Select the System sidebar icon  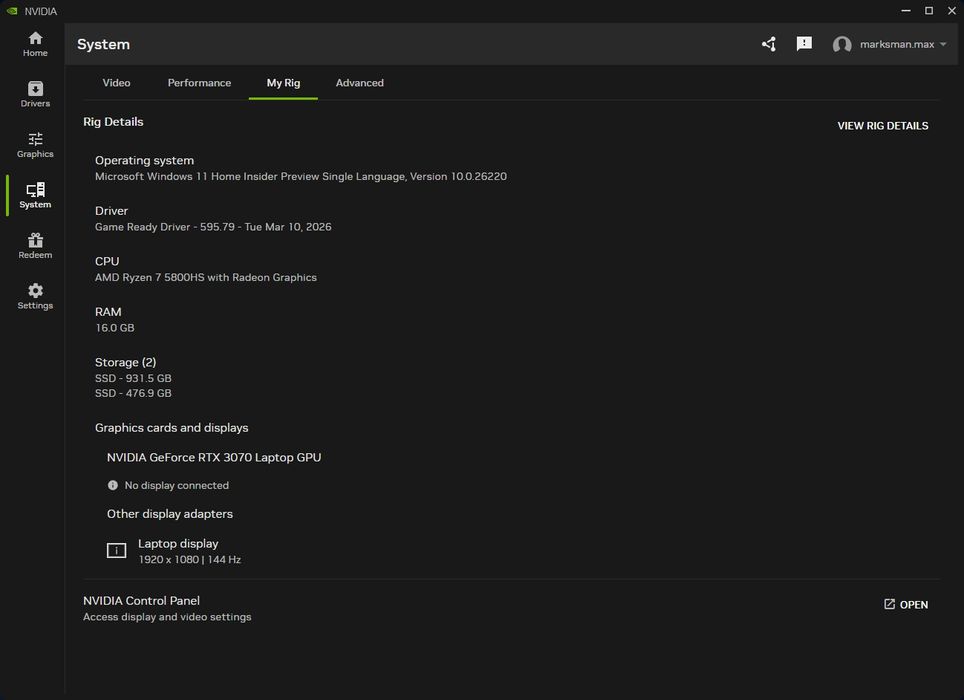pyautogui.click(x=35, y=195)
